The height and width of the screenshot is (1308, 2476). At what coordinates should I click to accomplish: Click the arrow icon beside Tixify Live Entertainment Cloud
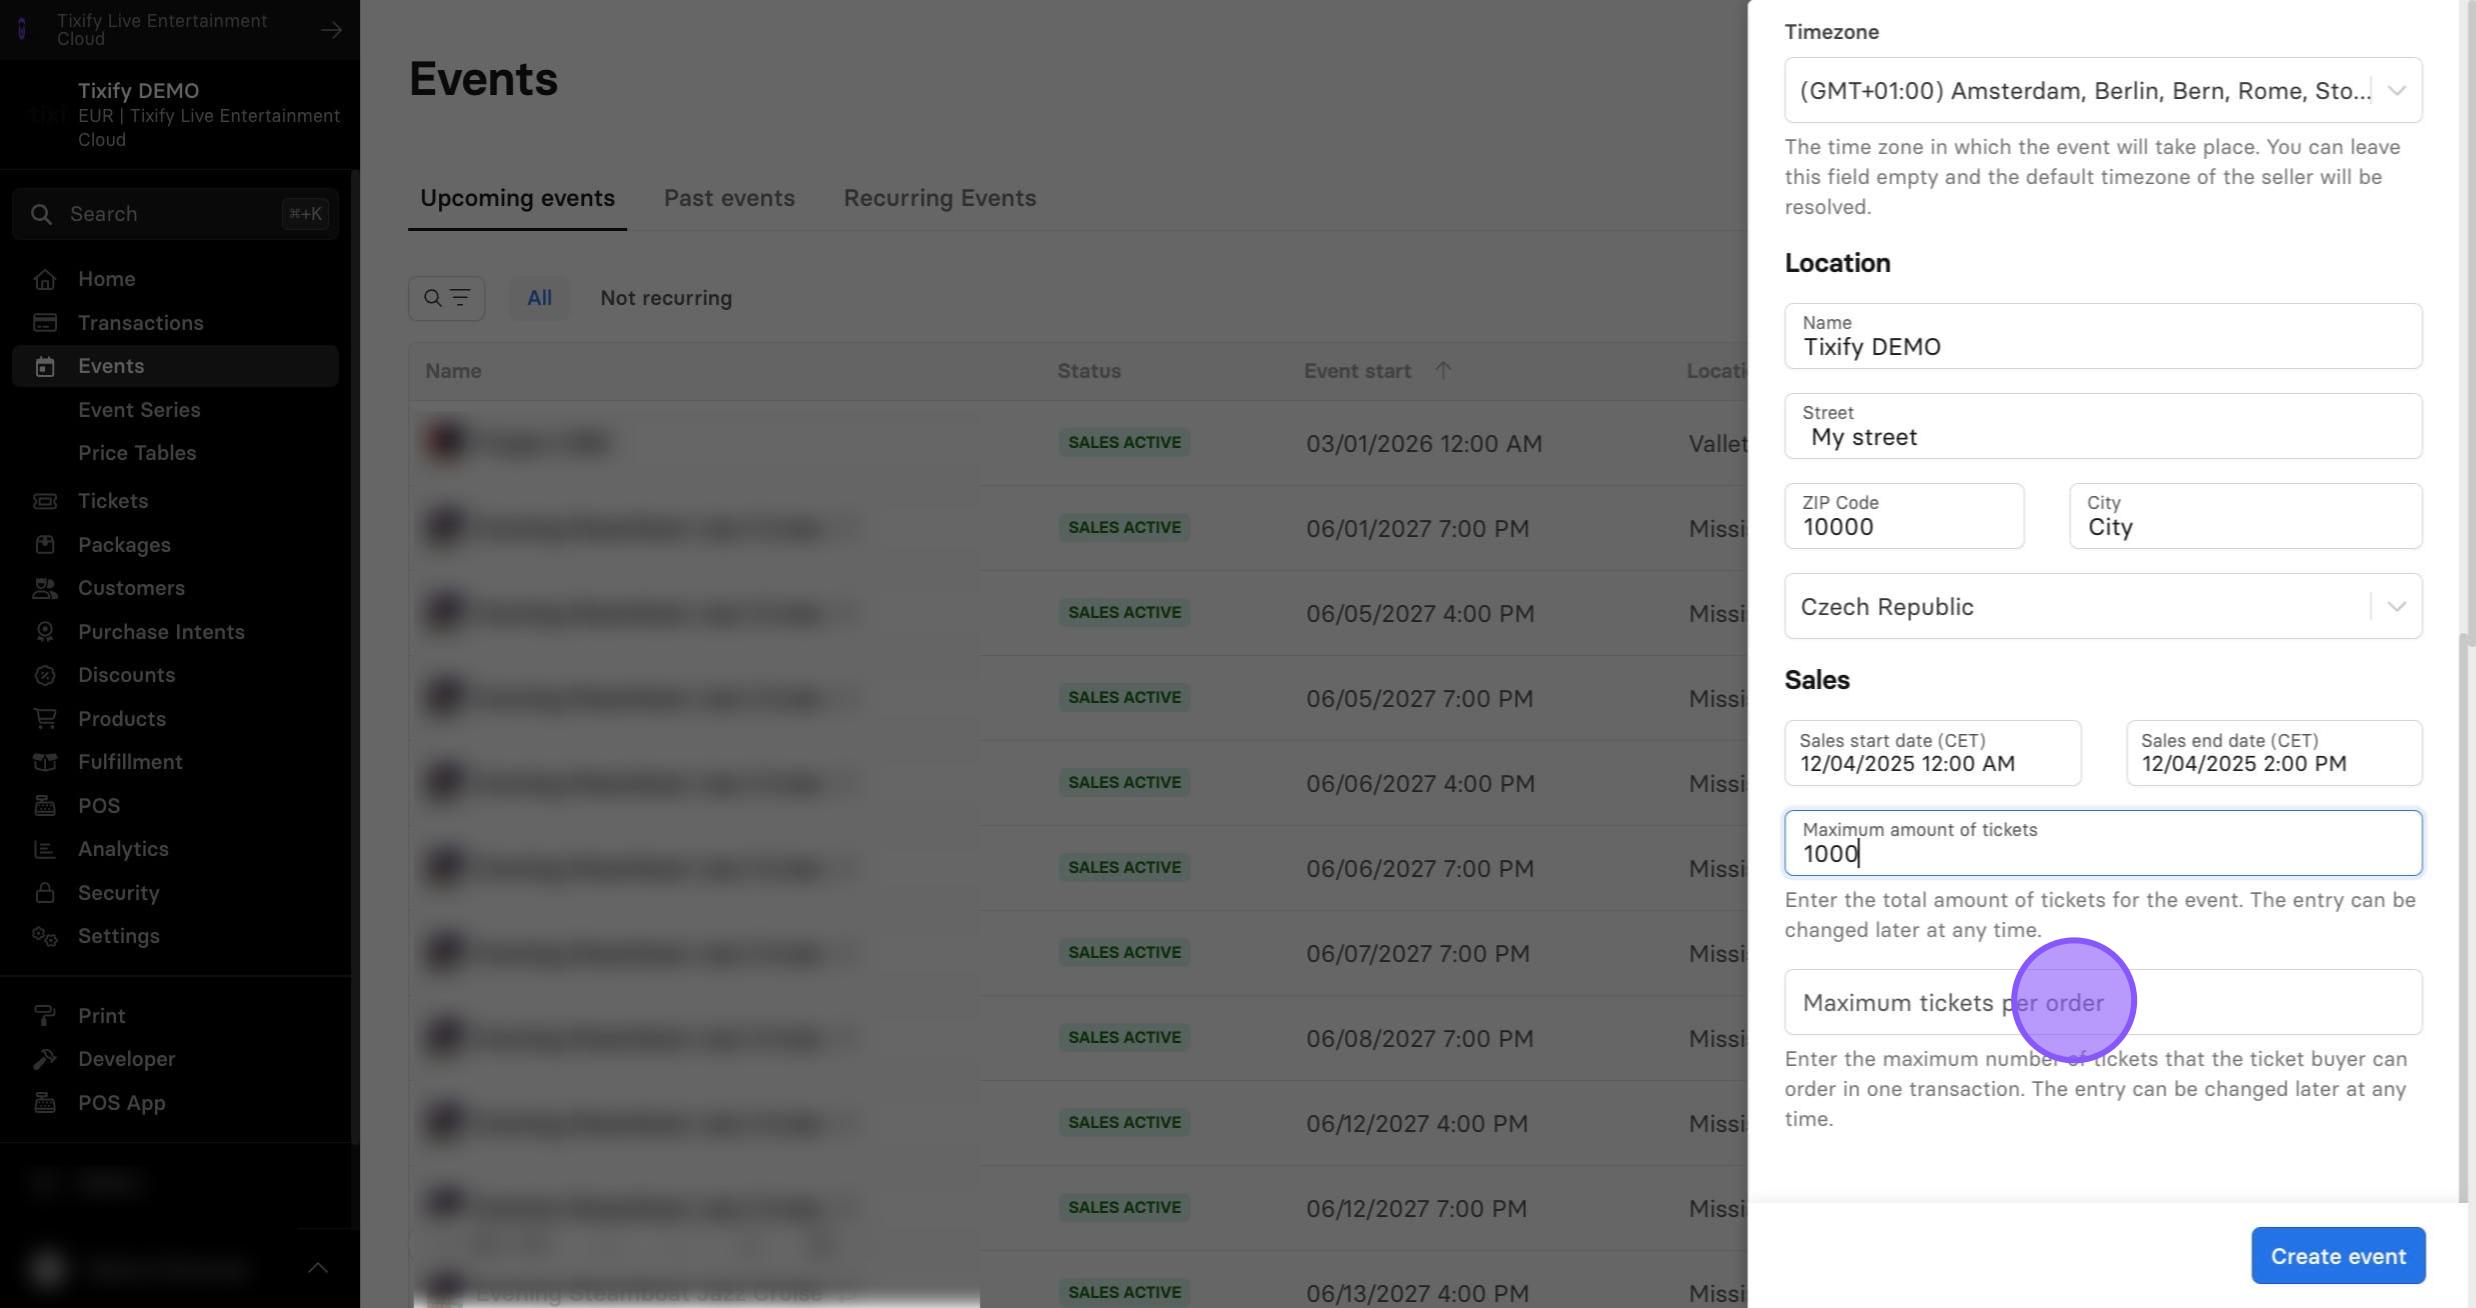[x=331, y=30]
